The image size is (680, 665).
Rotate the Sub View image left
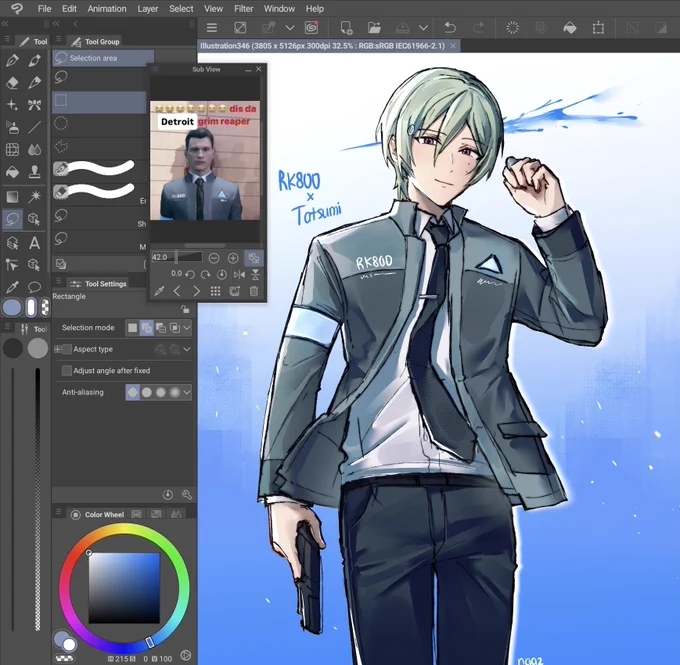(190, 274)
